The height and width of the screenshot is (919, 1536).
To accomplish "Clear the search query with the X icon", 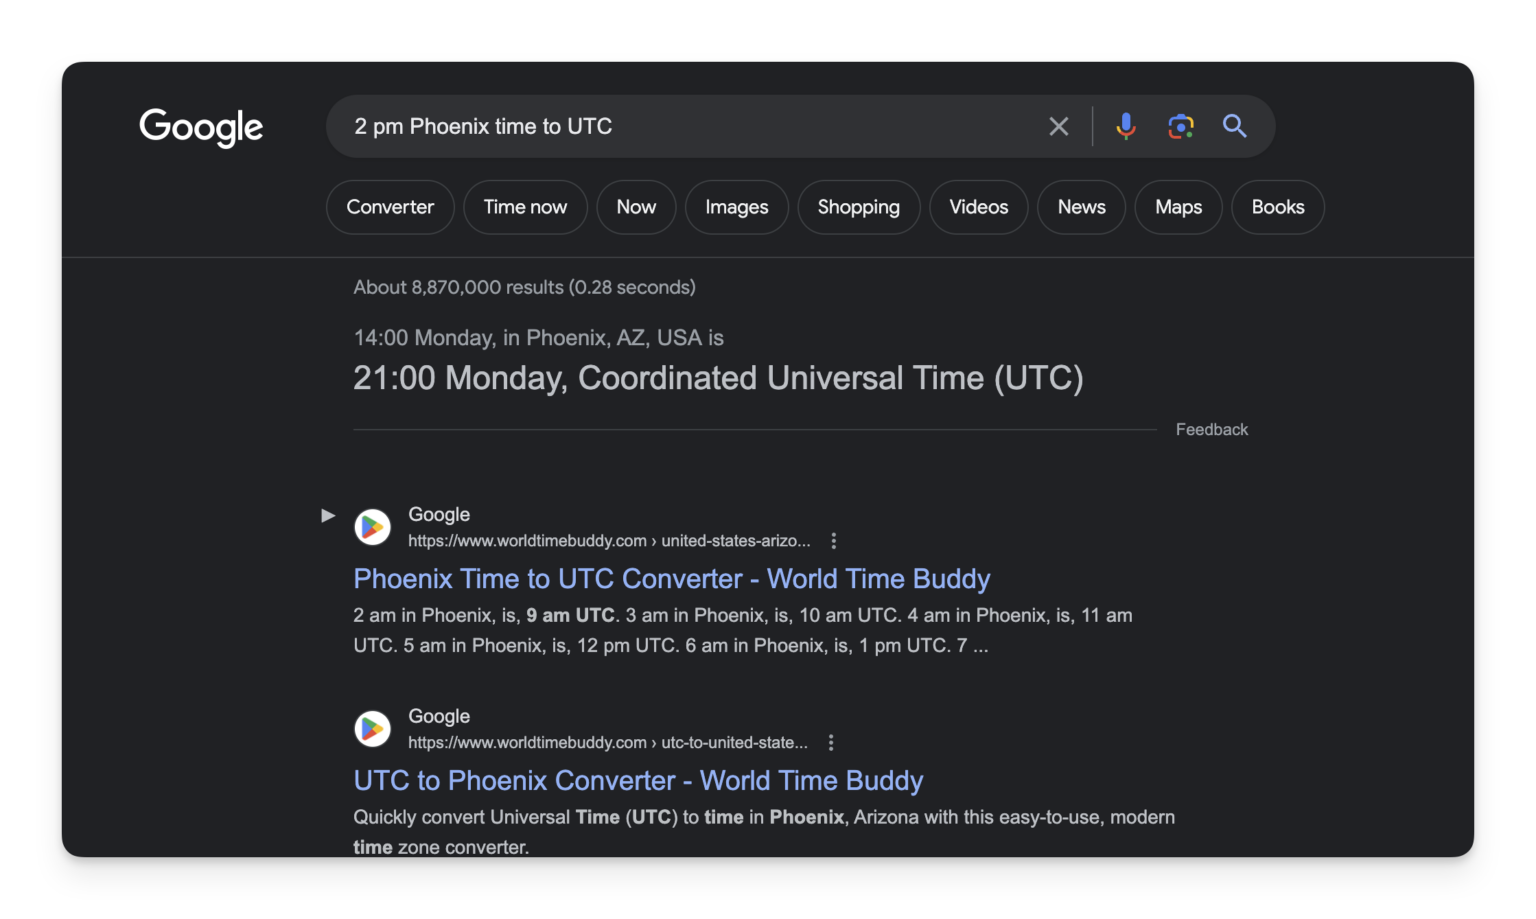I will [1058, 126].
